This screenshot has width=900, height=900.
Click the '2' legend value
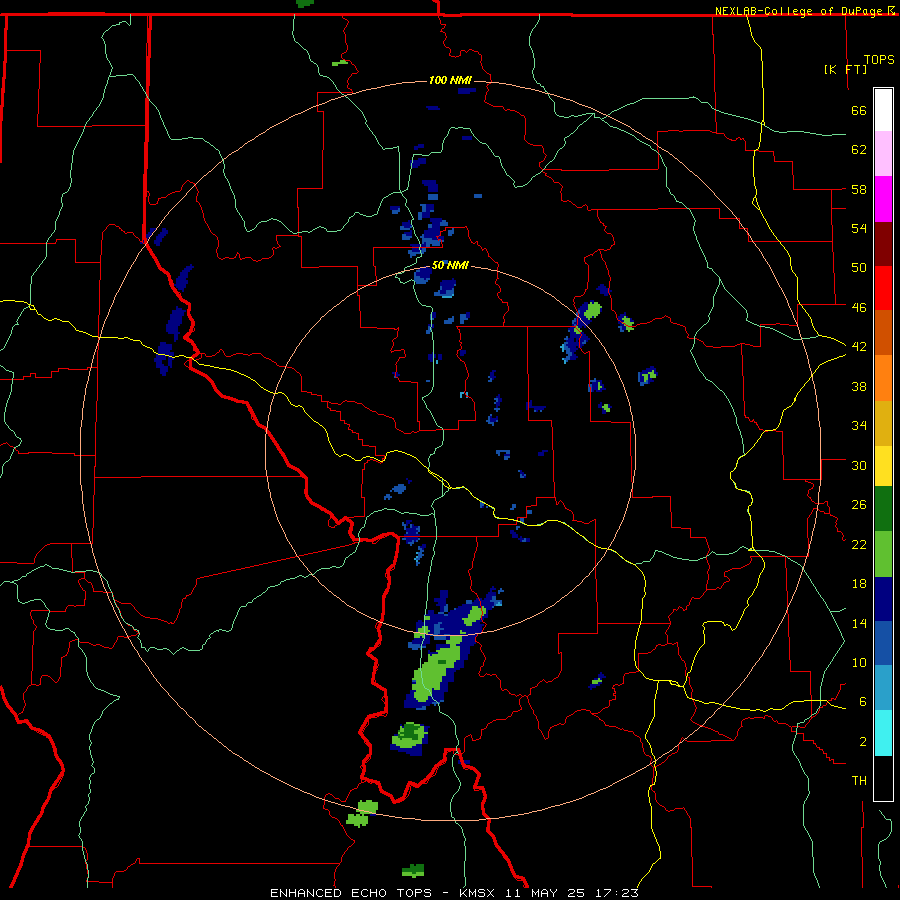point(862,741)
